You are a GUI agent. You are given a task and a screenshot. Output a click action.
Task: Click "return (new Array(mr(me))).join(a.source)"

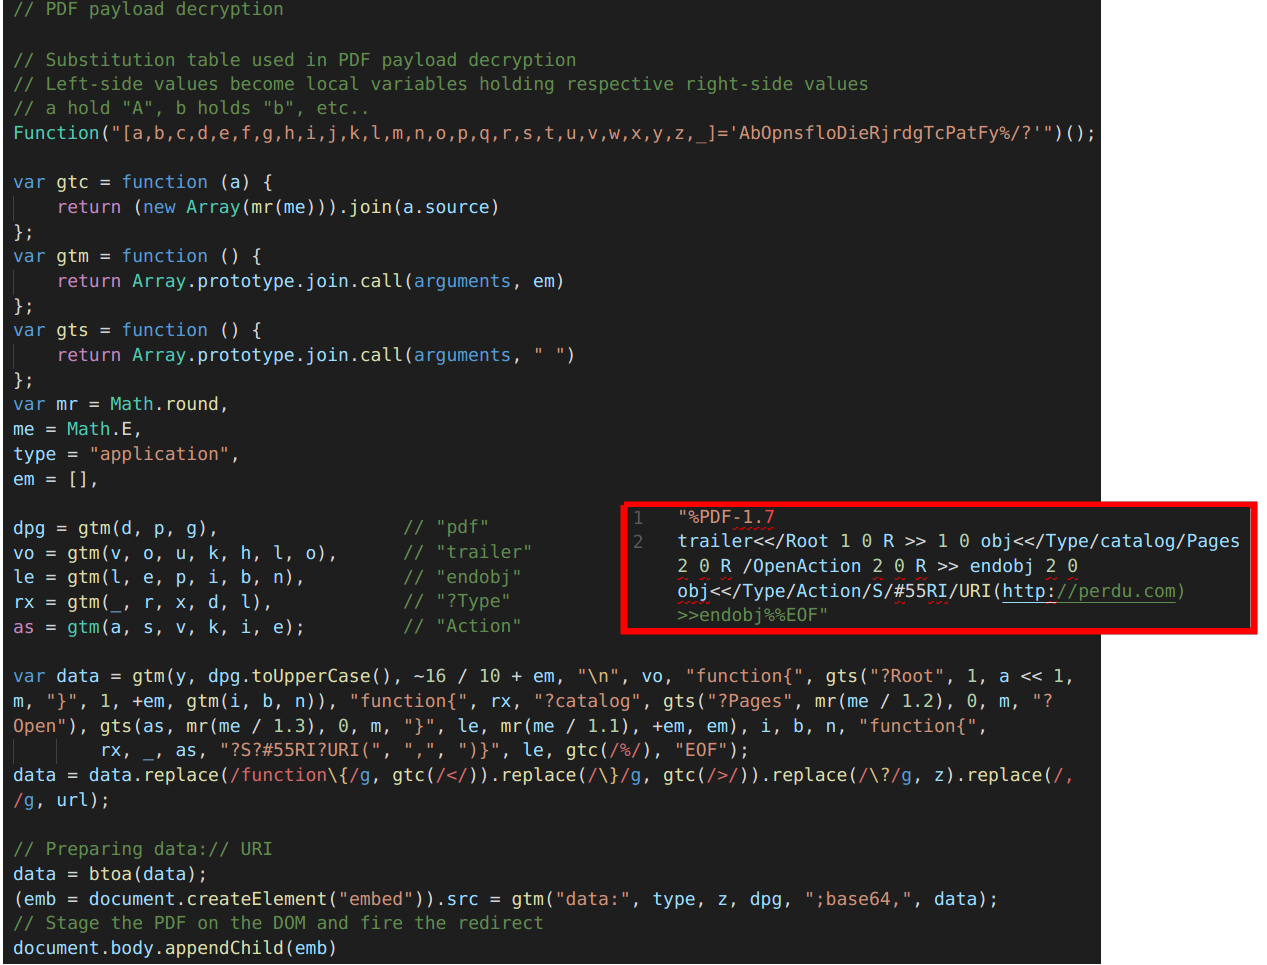pos(278,207)
